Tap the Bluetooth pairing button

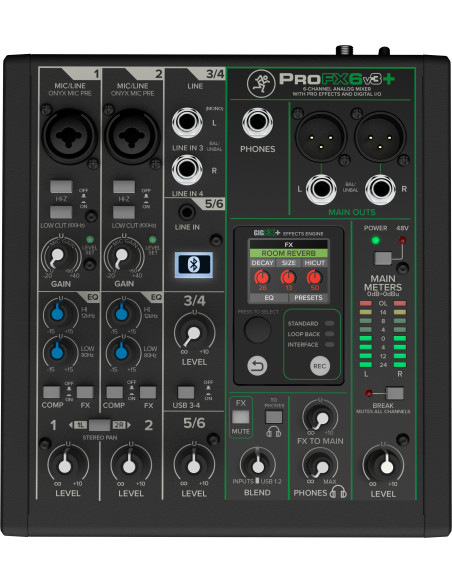coord(194,265)
